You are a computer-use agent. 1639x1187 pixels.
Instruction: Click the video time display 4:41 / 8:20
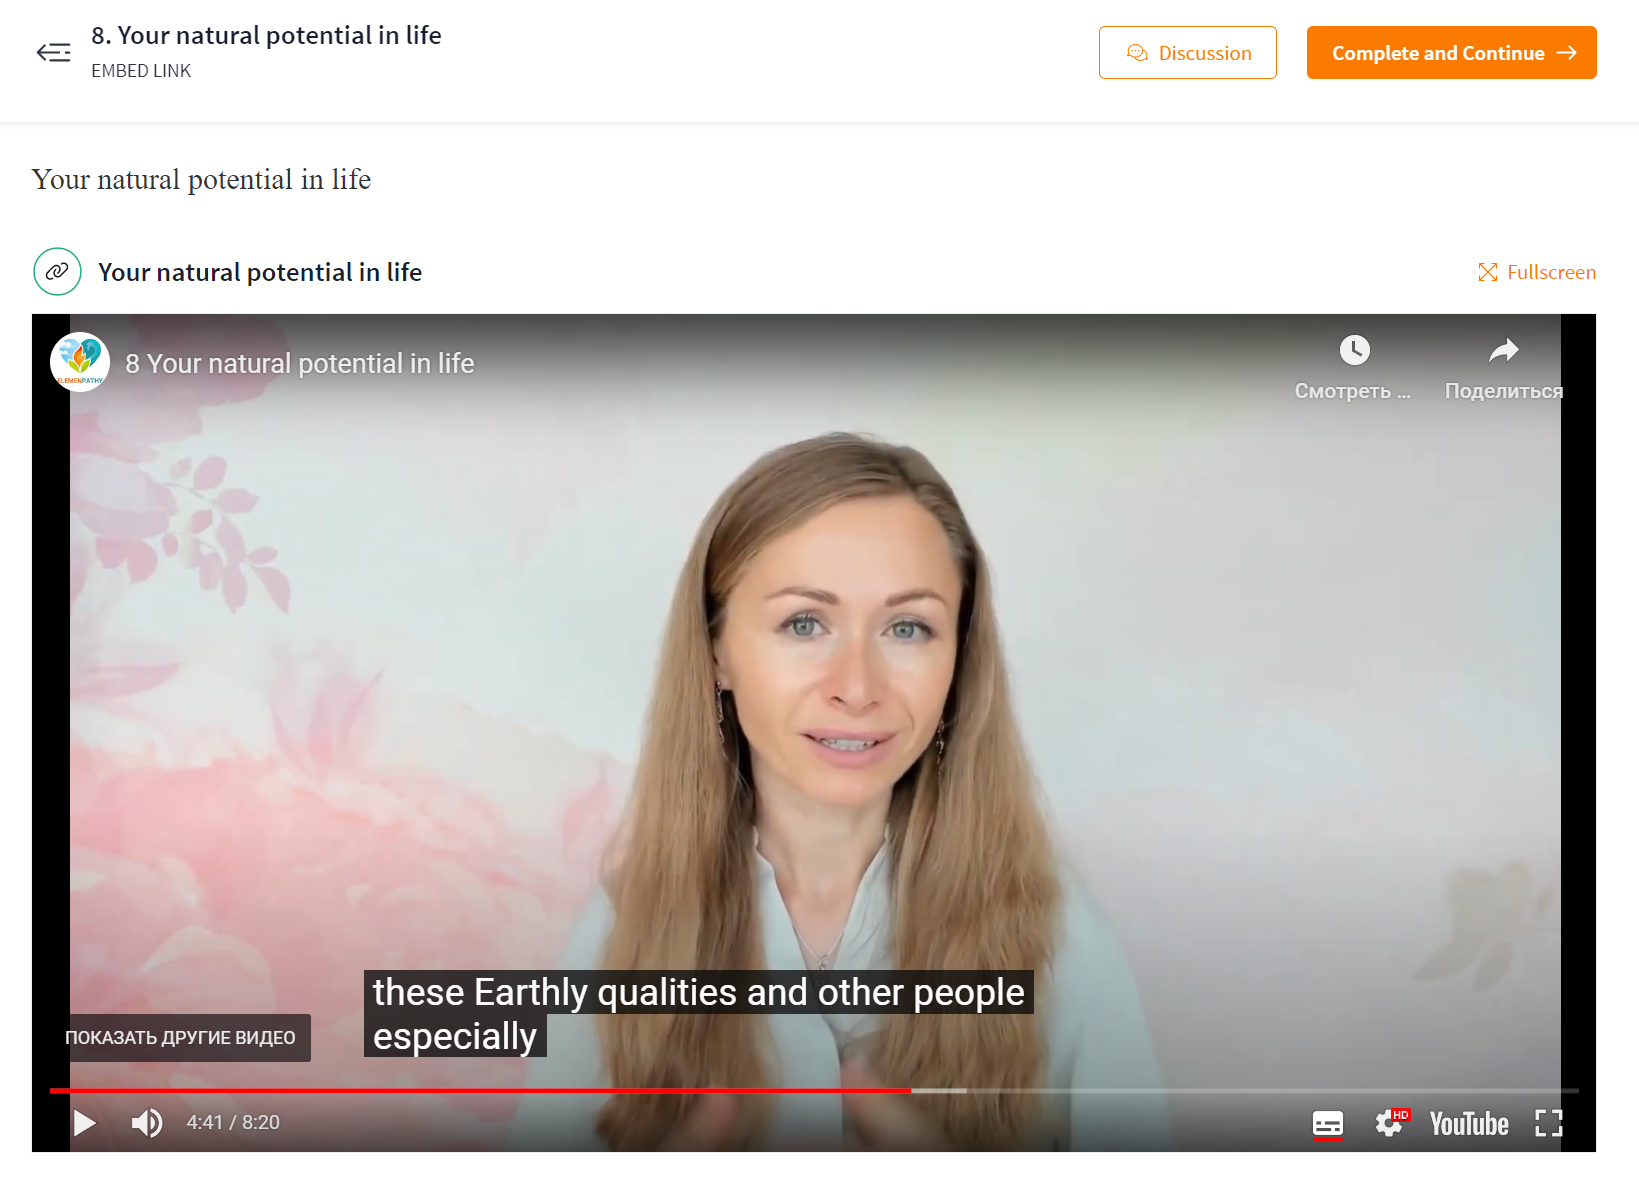click(x=233, y=1122)
